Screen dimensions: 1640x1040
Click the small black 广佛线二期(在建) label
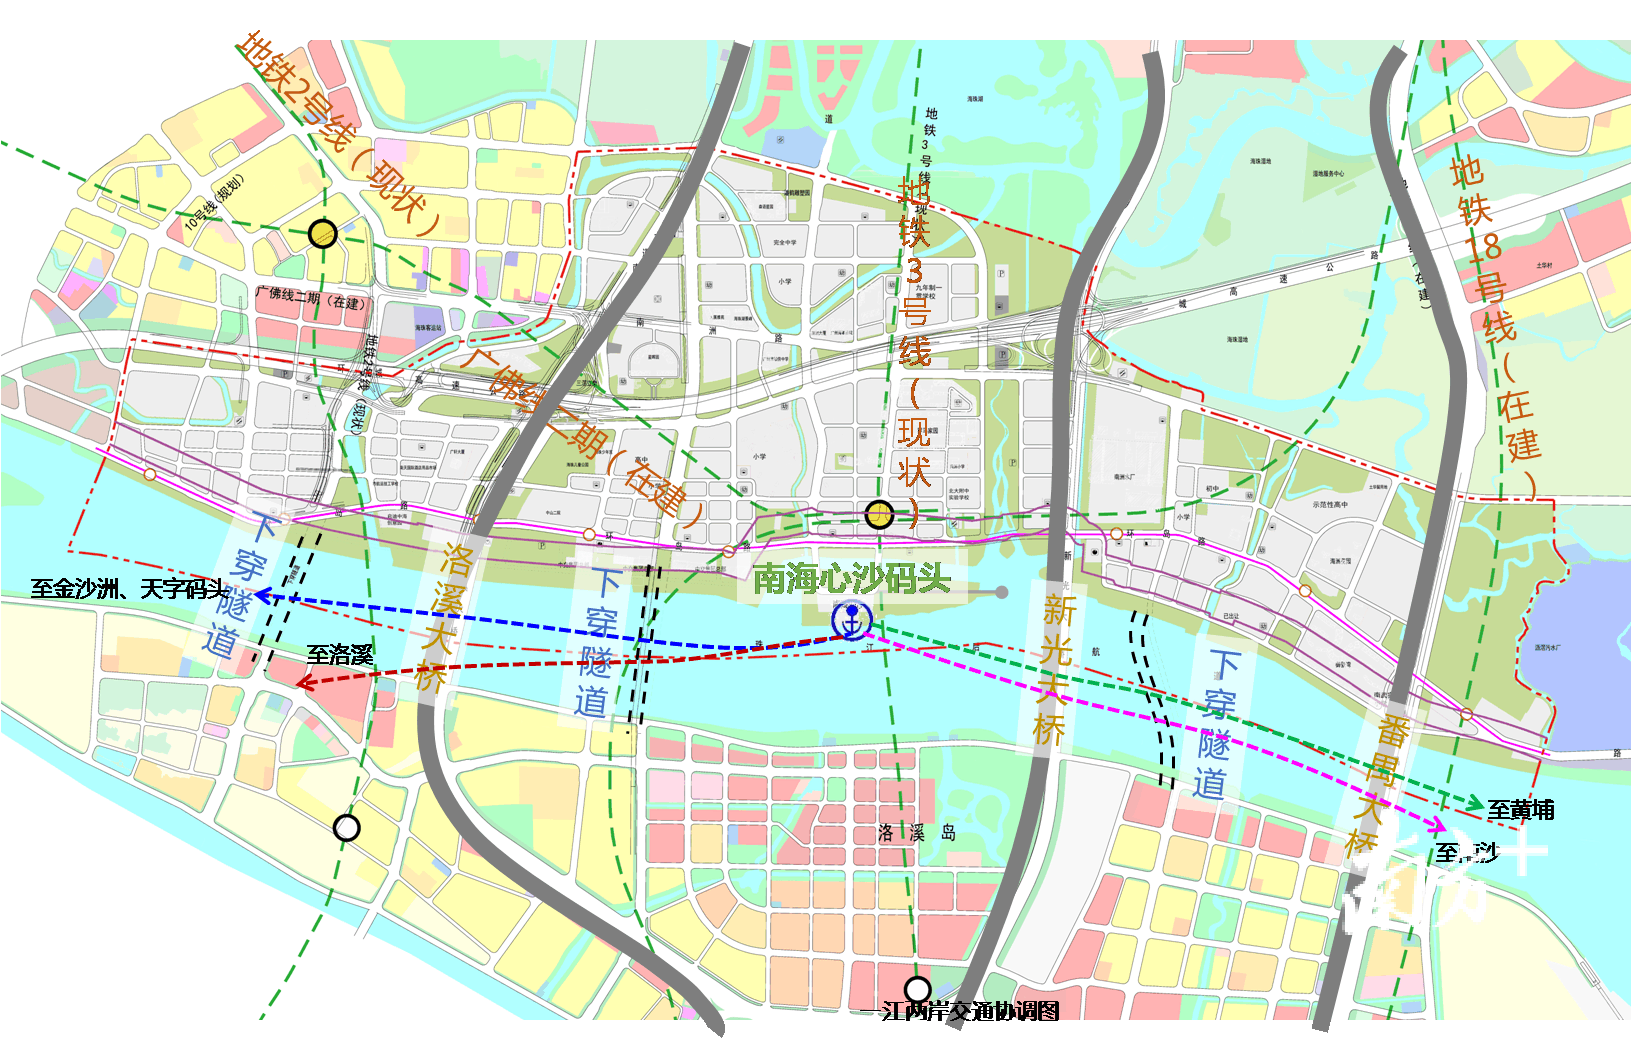coord(311,297)
